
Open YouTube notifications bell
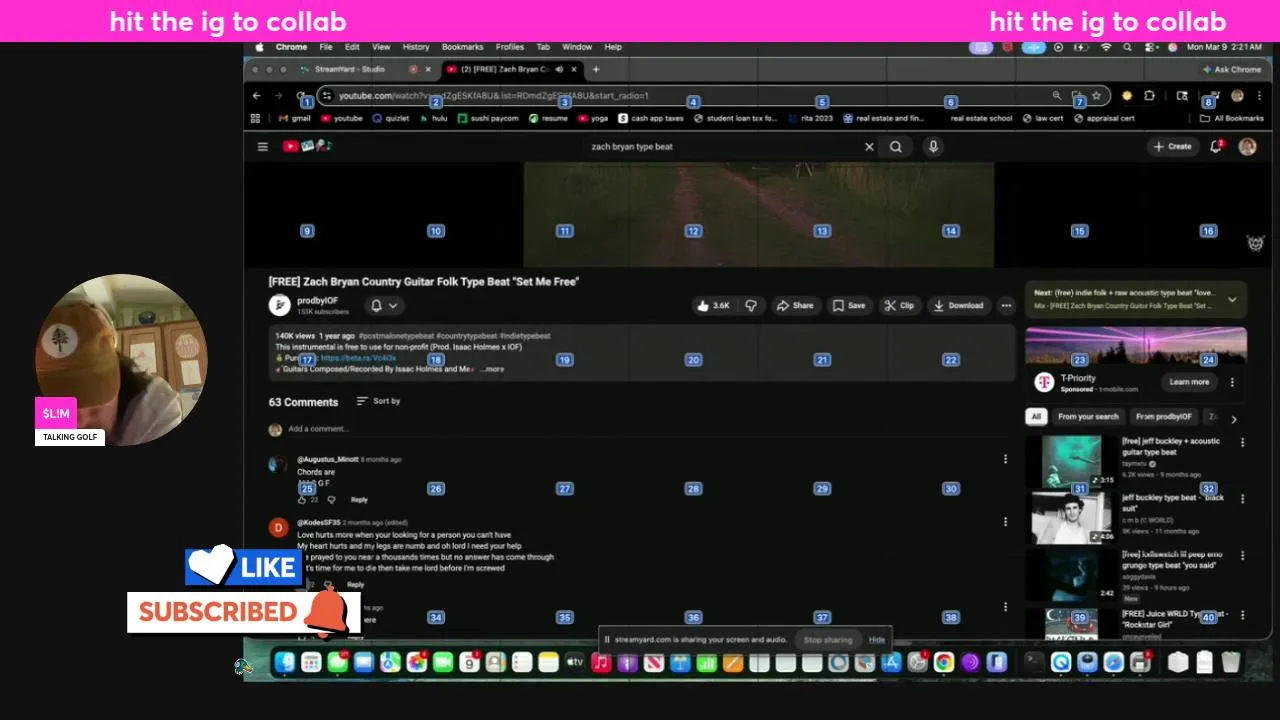[1217, 146]
